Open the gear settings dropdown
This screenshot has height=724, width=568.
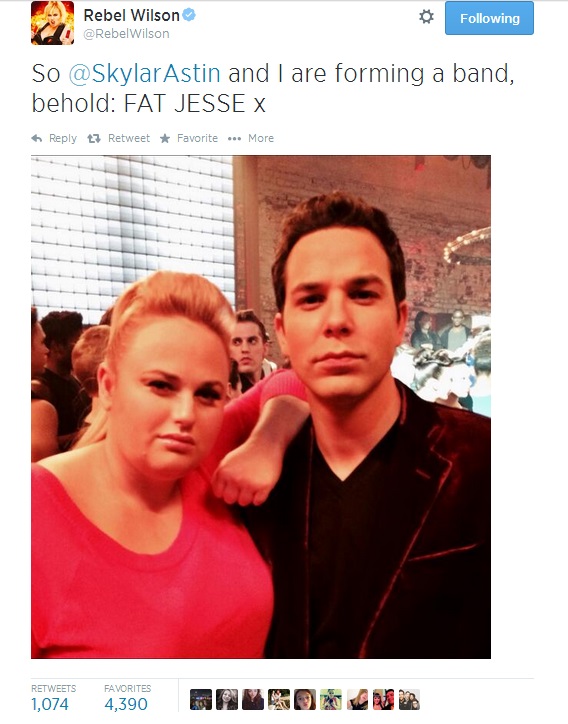coord(426,18)
